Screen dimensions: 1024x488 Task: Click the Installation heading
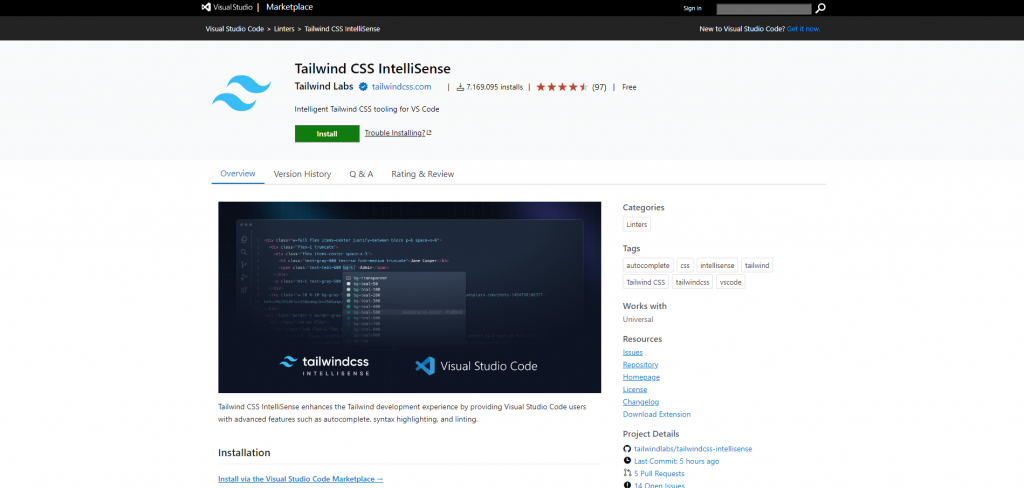(244, 453)
